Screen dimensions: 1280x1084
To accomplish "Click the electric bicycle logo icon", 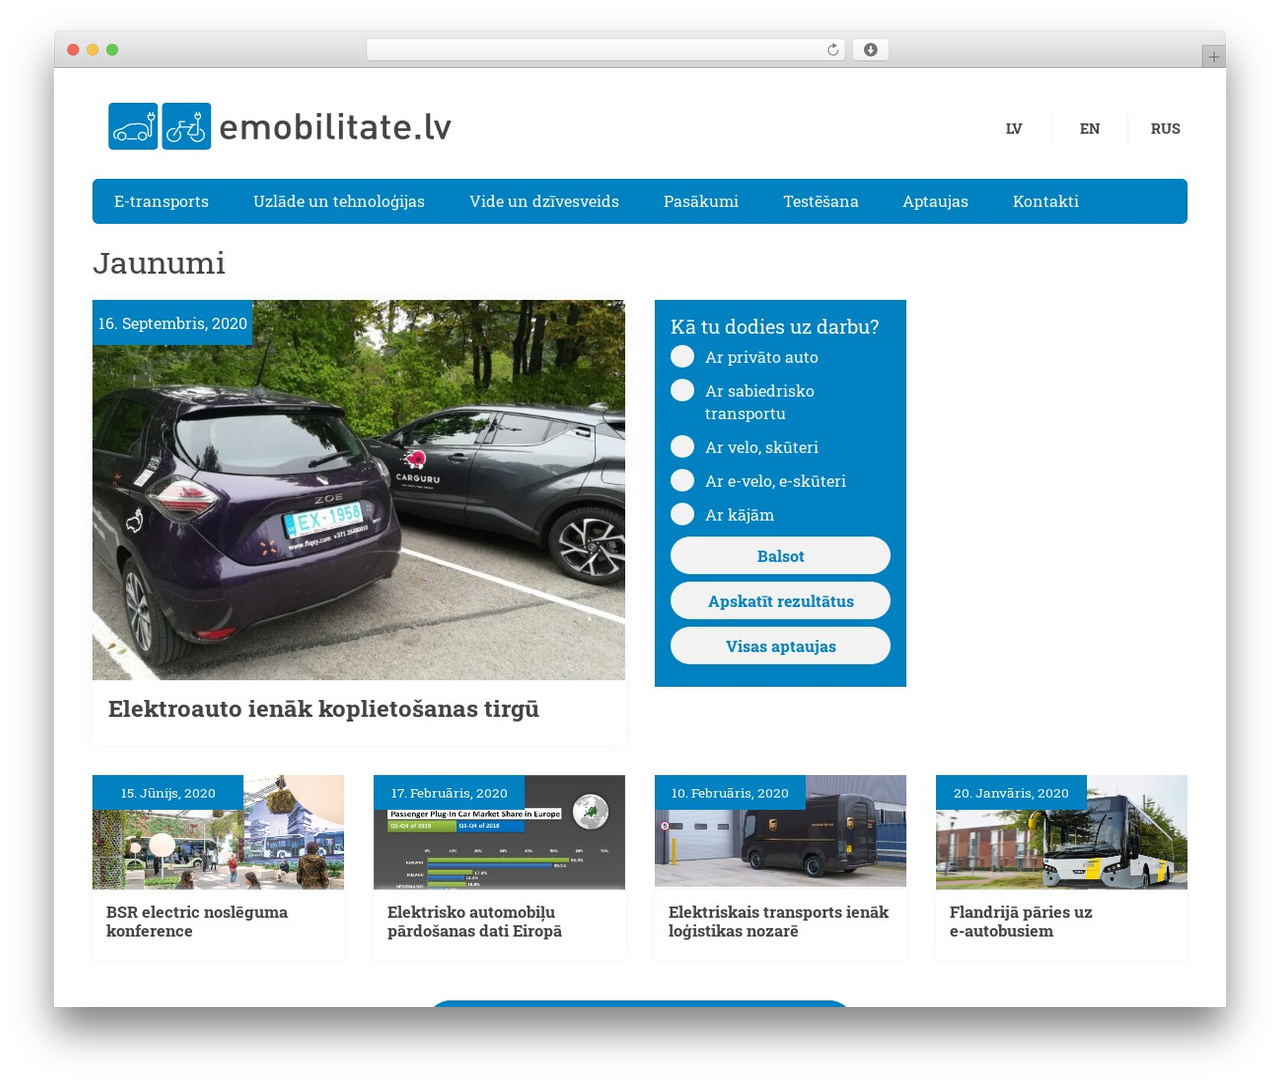I will [187, 126].
